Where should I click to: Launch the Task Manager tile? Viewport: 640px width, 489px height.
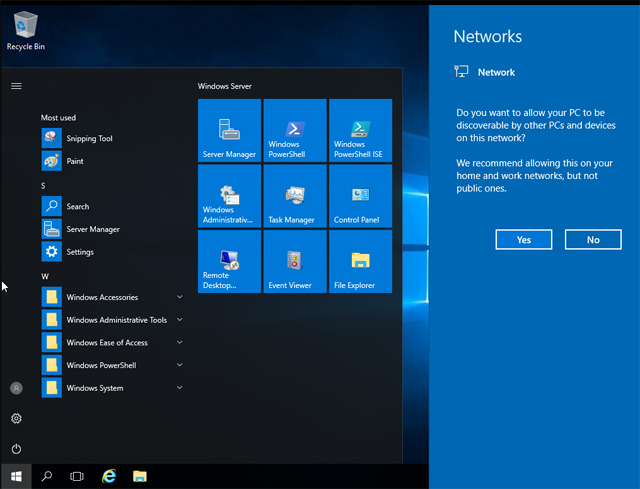(x=294, y=195)
